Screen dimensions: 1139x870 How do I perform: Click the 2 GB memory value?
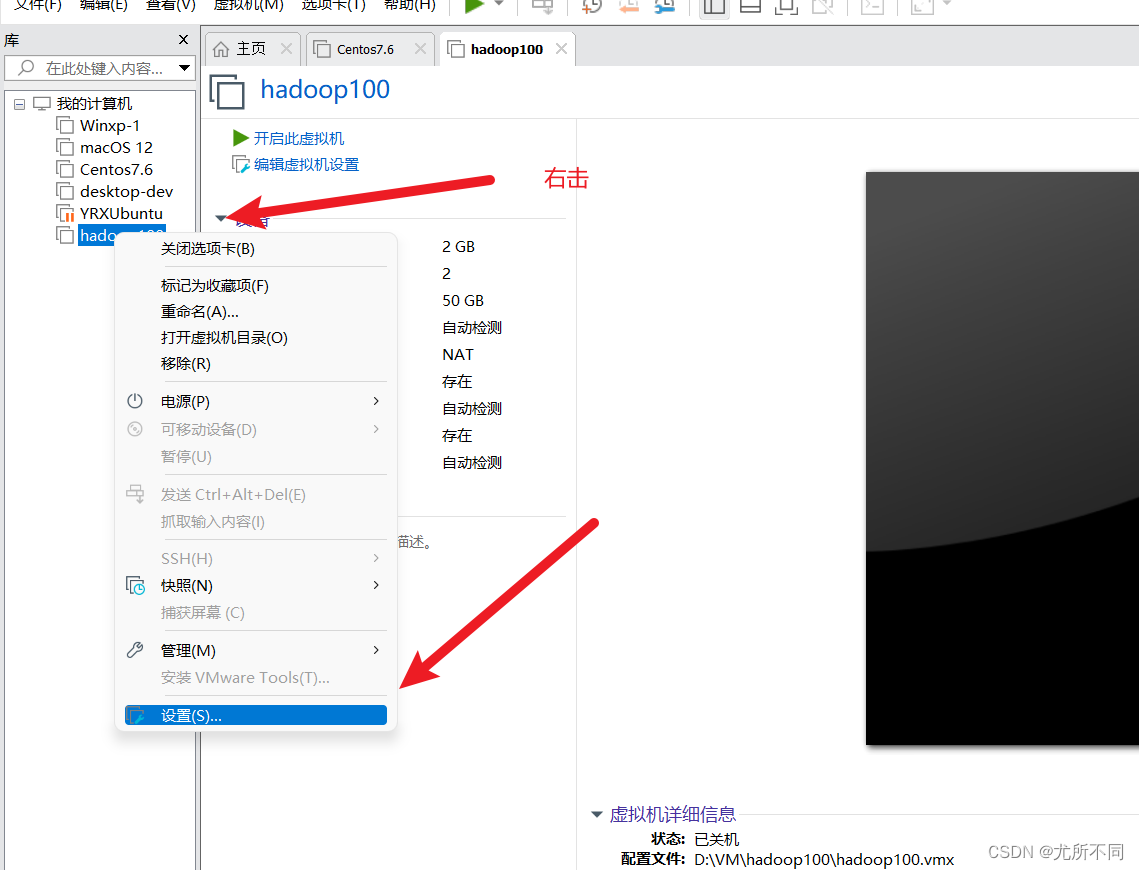click(x=458, y=247)
